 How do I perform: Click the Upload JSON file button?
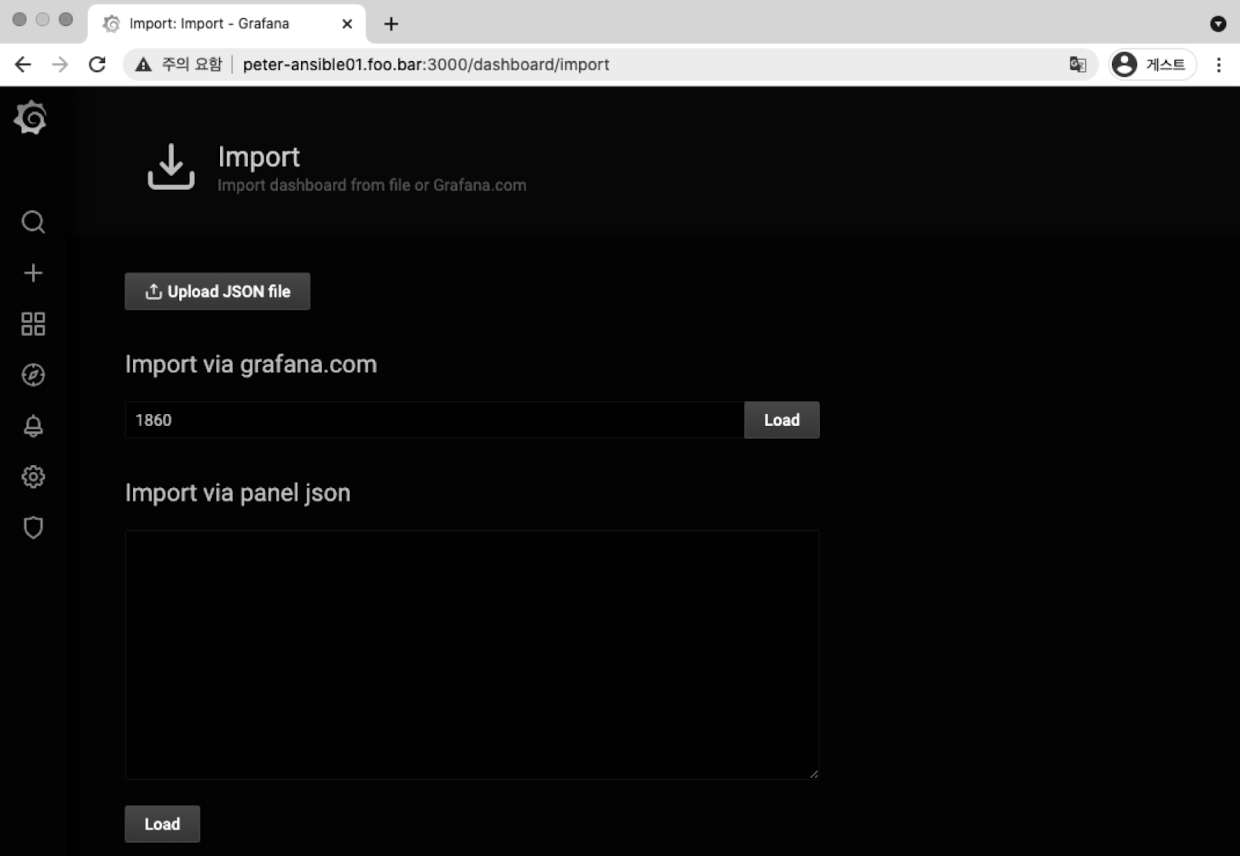[x=217, y=291]
